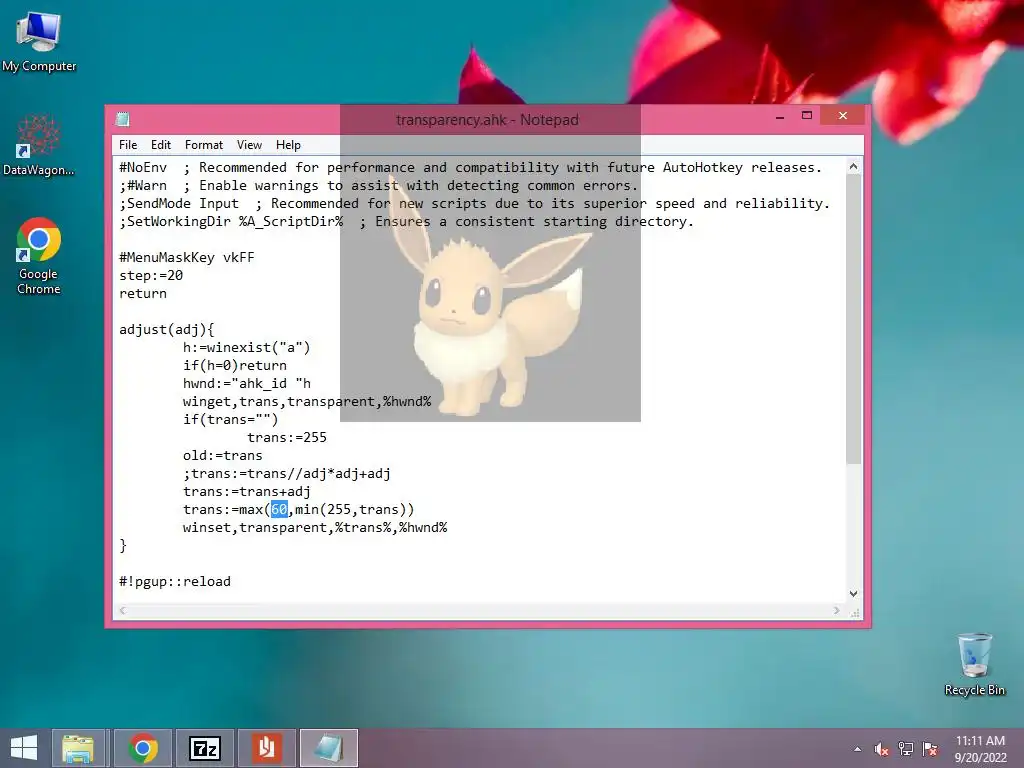Image resolution: width=1024 pixels, height=768 pixels.
Task: Click the highlighted 60 value in max()
Action: [279, 509]
